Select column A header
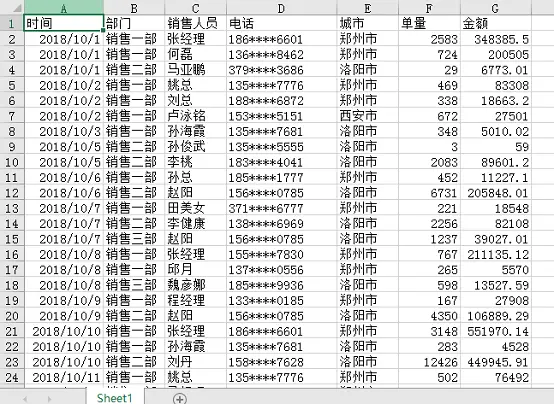Image resolution: width=554 pixels, height=404 pixels. 64,8
